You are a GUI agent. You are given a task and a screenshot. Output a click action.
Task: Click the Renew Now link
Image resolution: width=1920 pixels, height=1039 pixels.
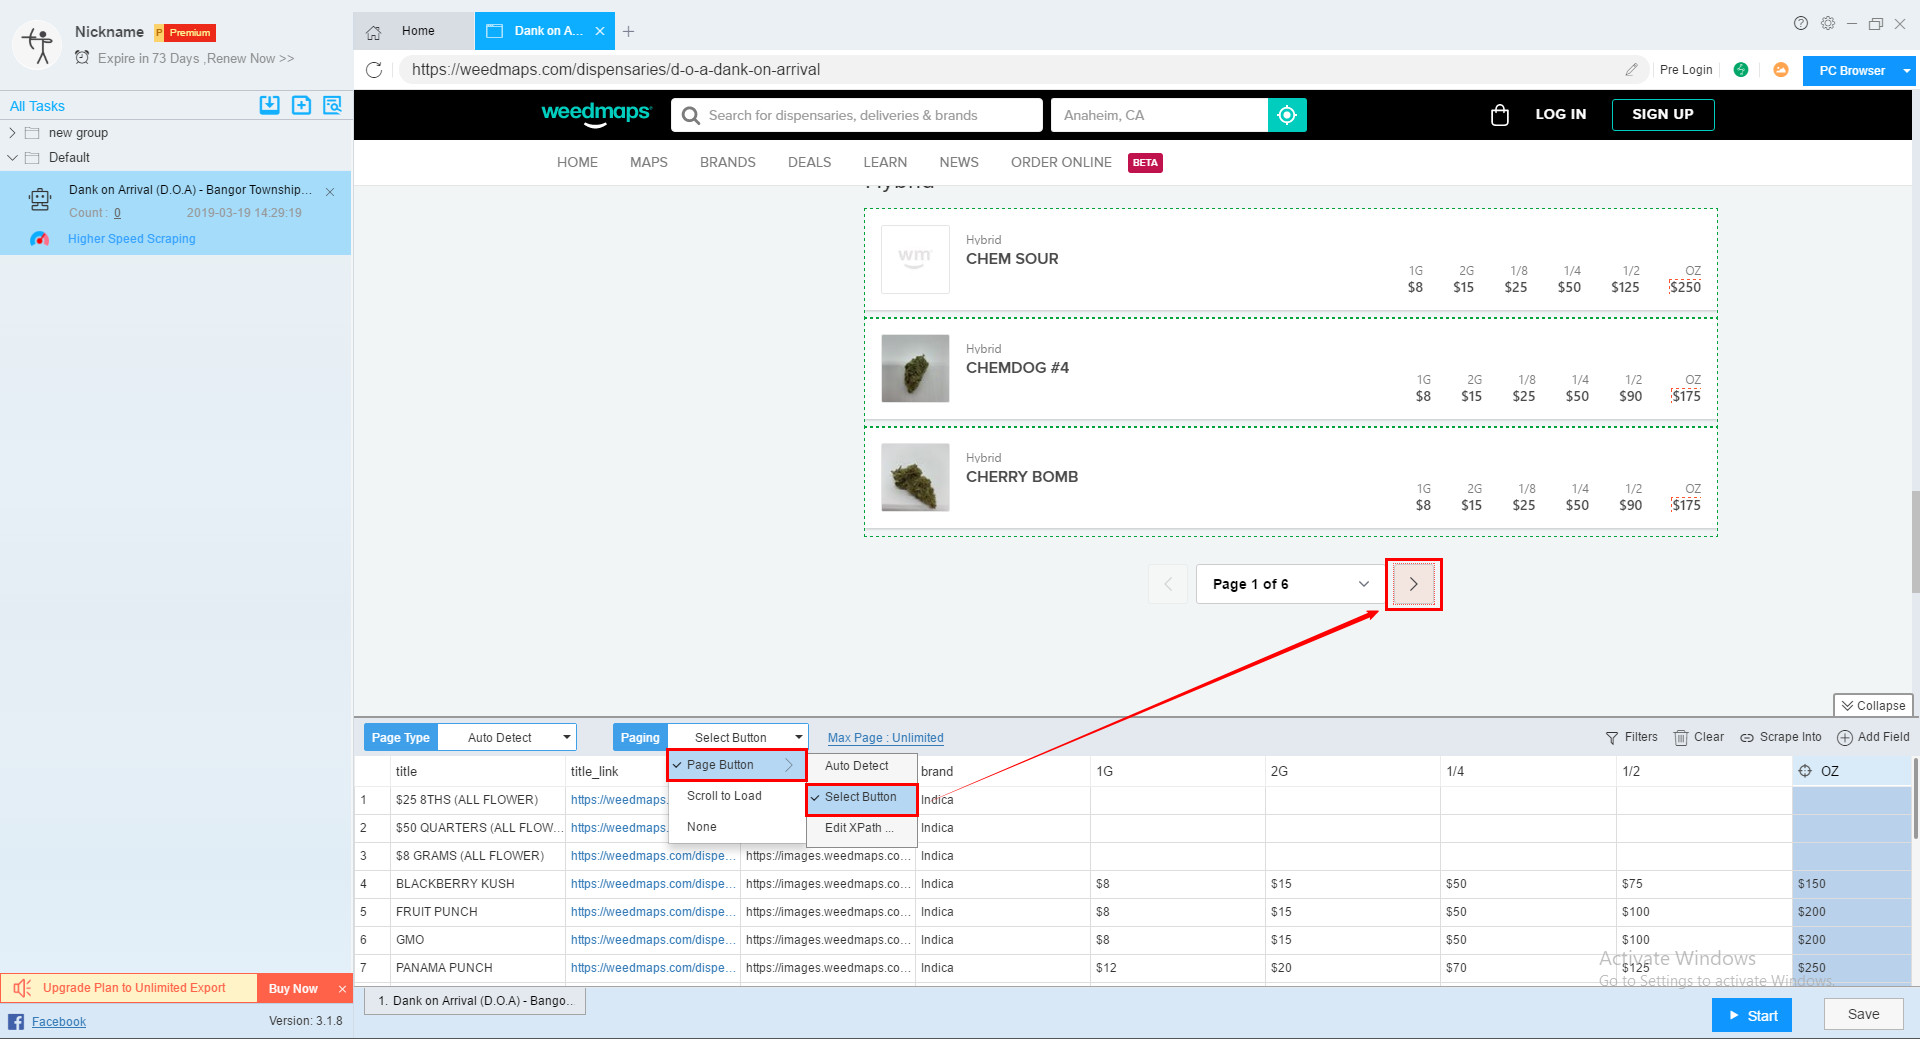251,59
